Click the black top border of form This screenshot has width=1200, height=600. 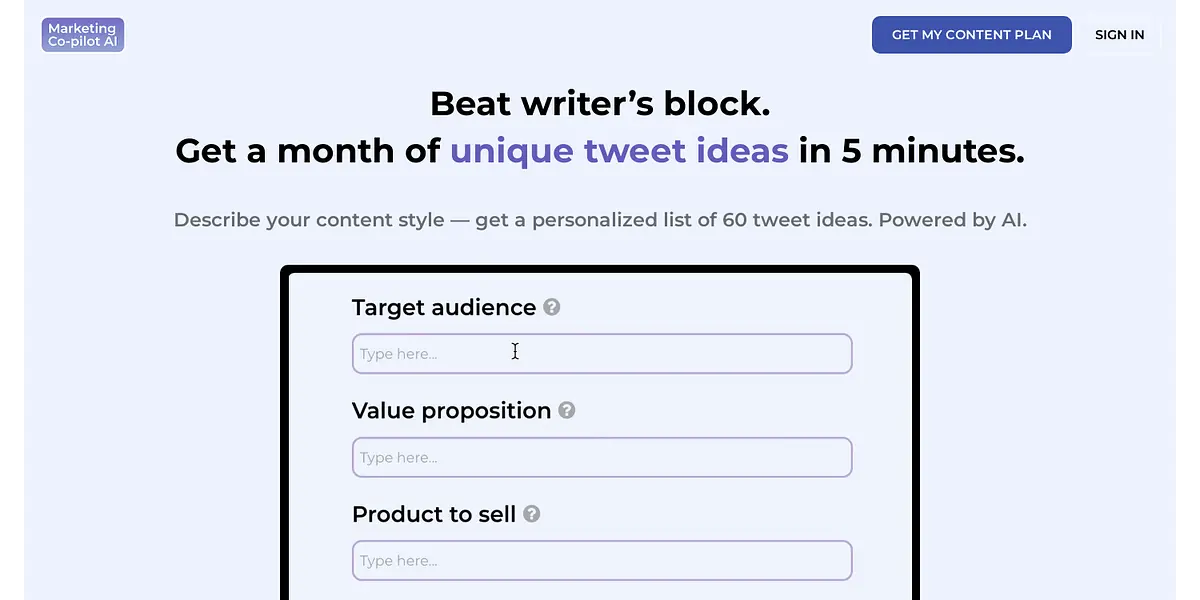click(x=600, y=269)
